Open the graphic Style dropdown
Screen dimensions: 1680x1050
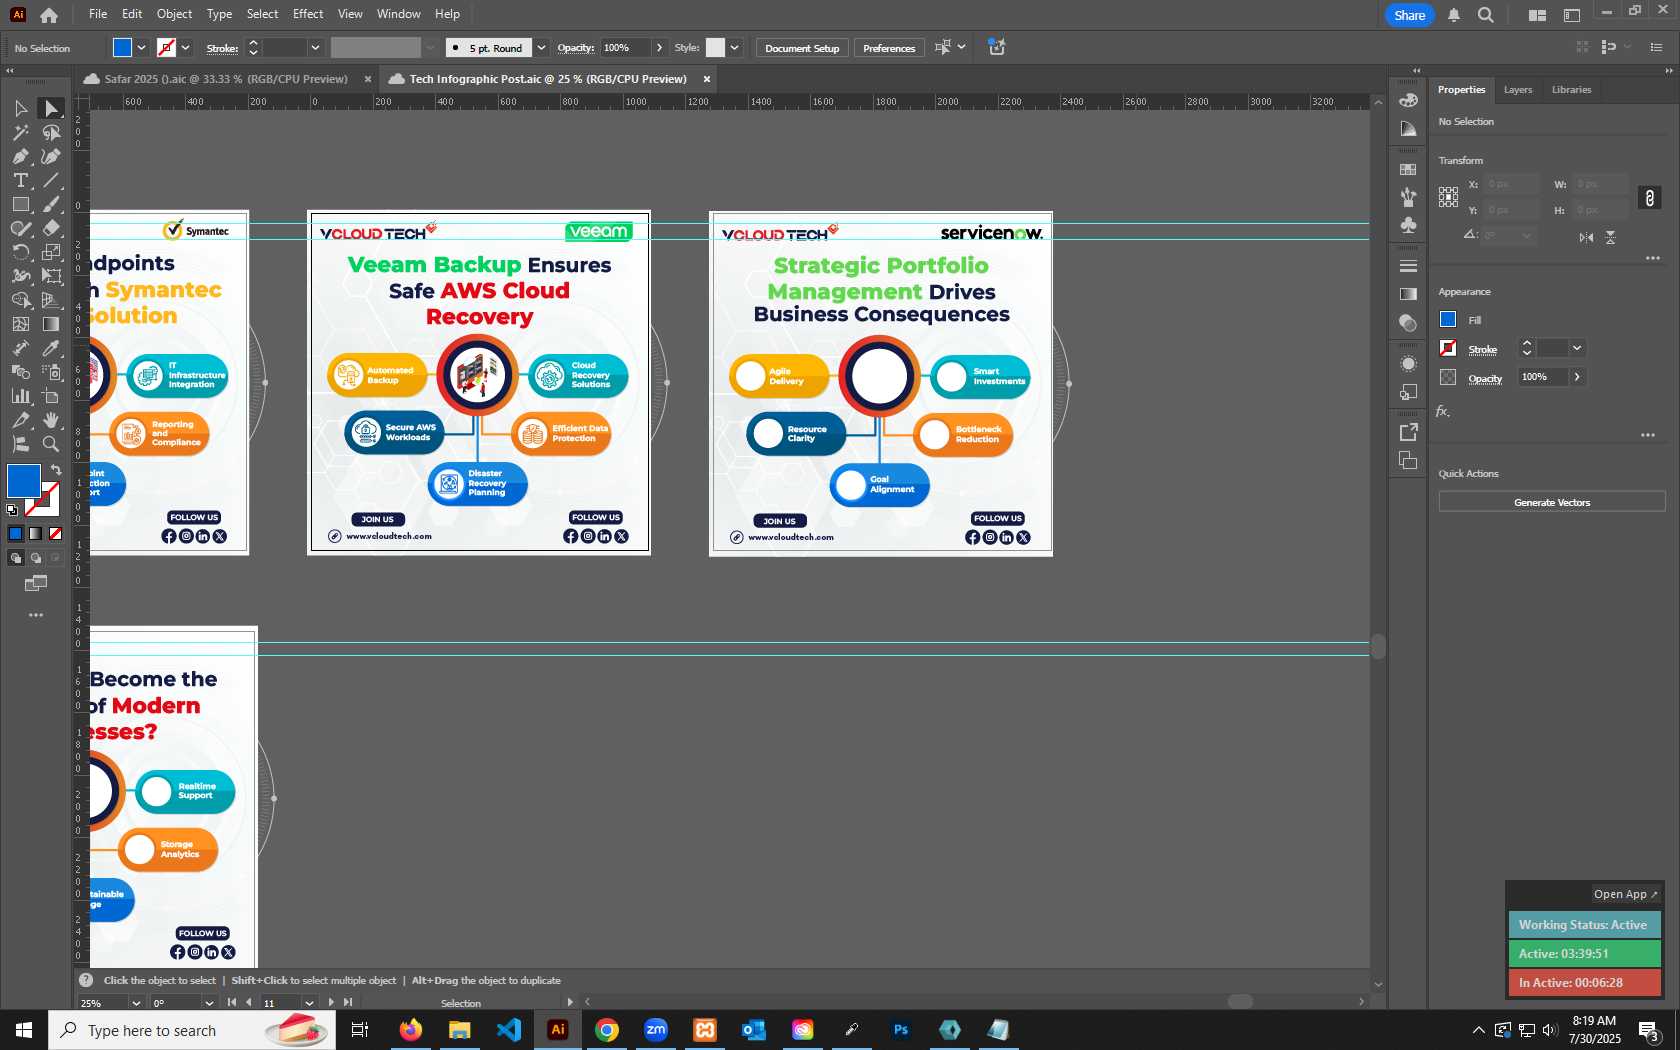(x=734, y=48)
